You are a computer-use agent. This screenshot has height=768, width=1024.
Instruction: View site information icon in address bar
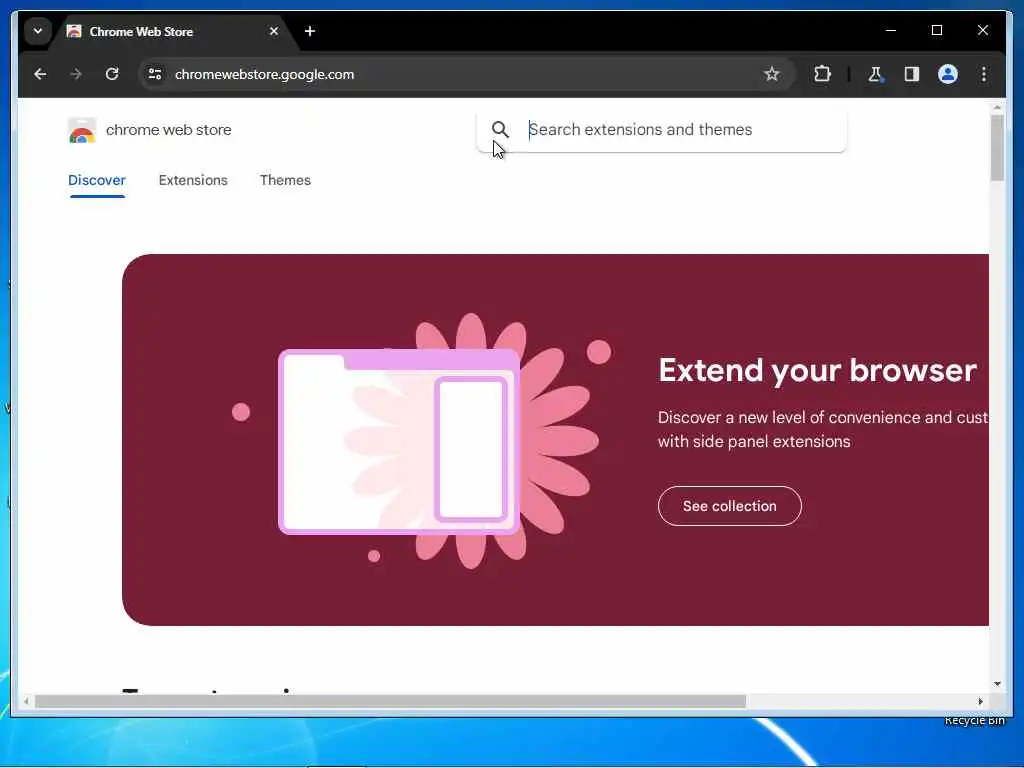click(x=155, y=74)
